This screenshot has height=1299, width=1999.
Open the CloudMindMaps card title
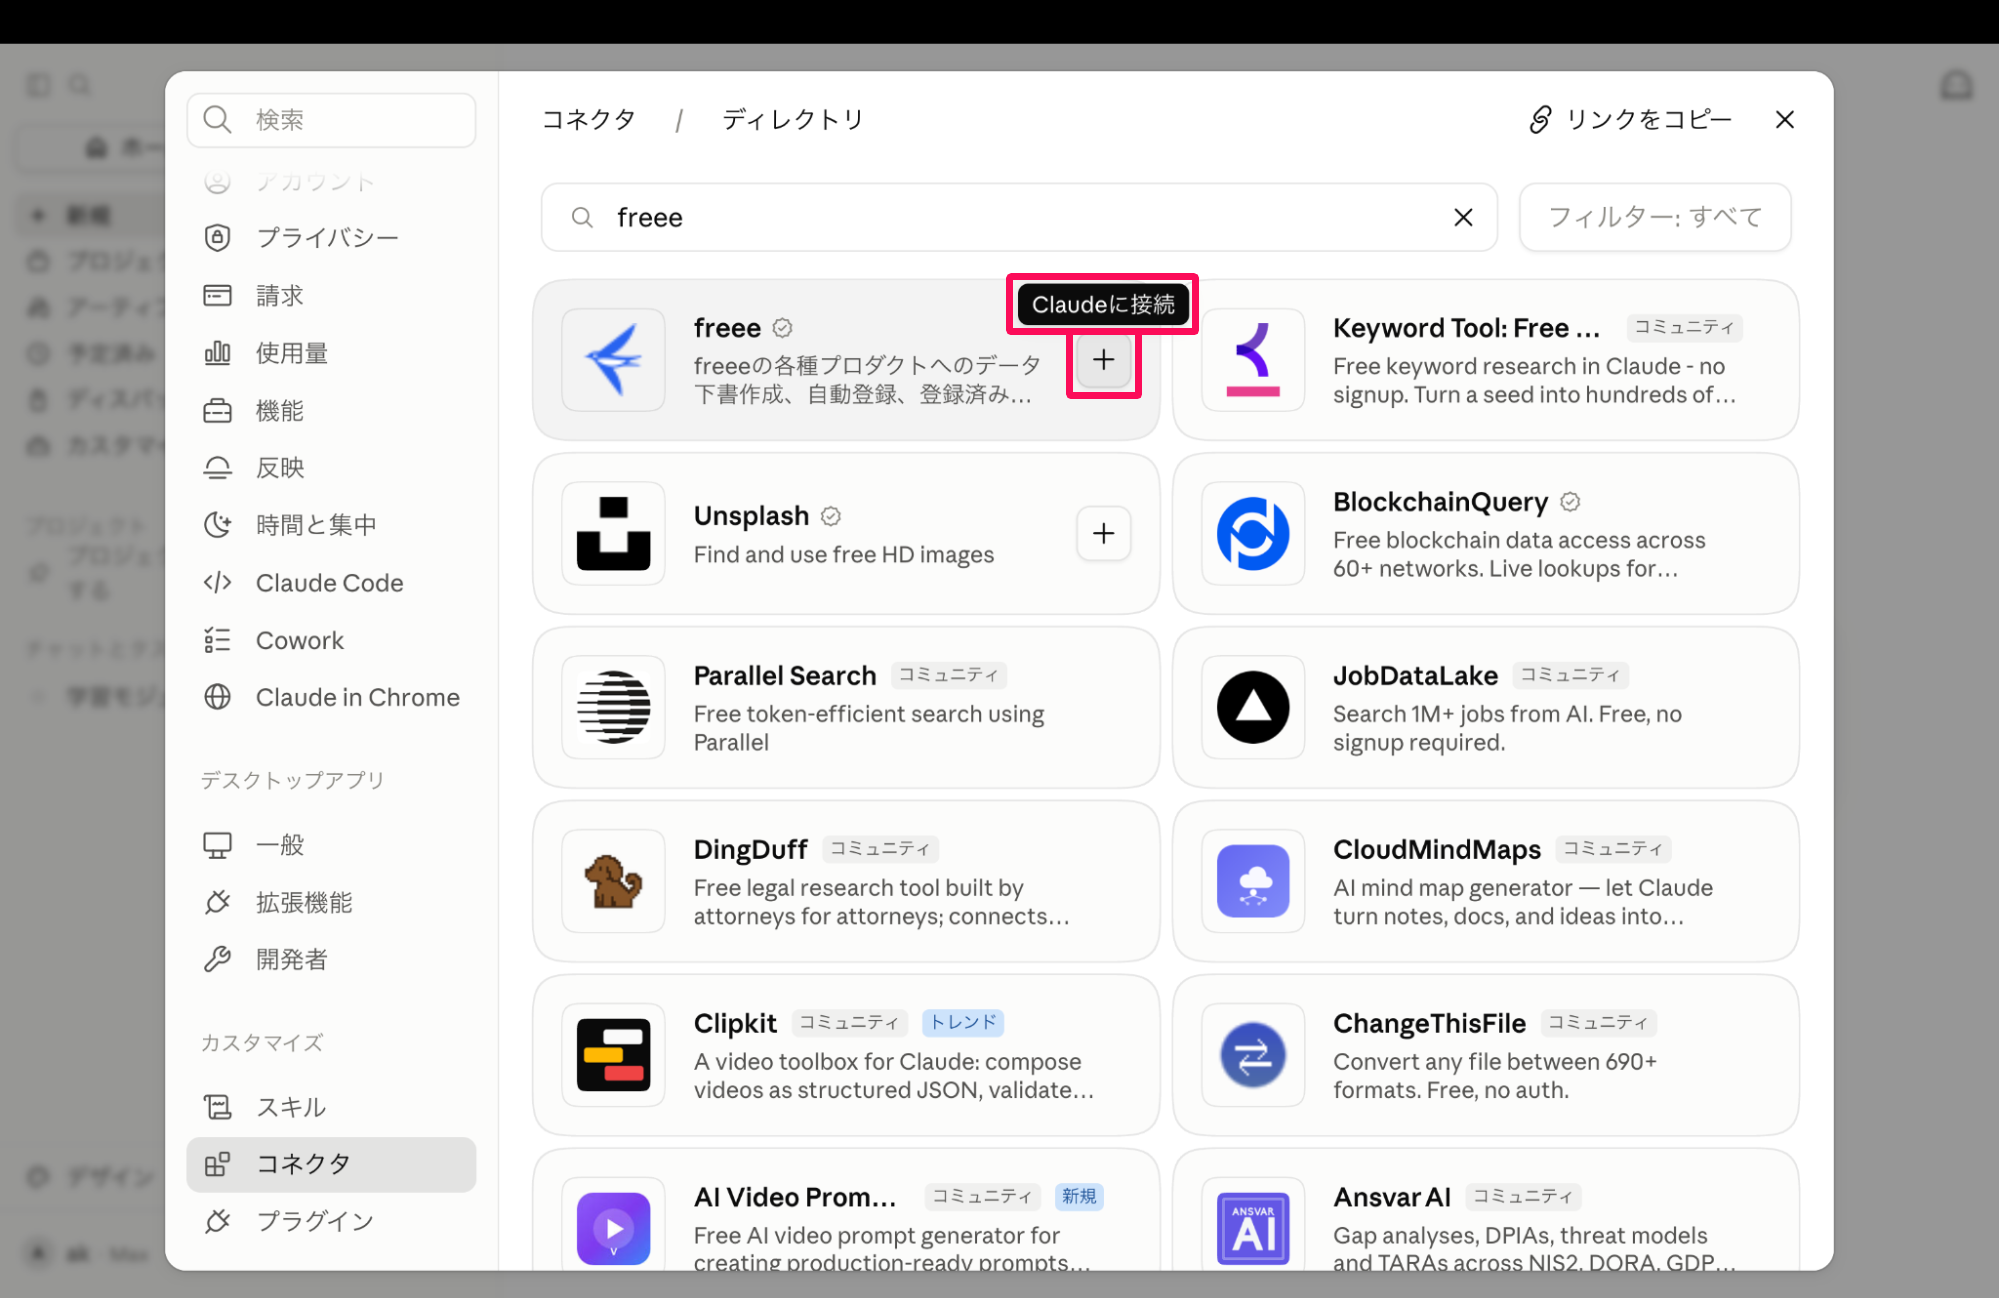(1437, 850)
